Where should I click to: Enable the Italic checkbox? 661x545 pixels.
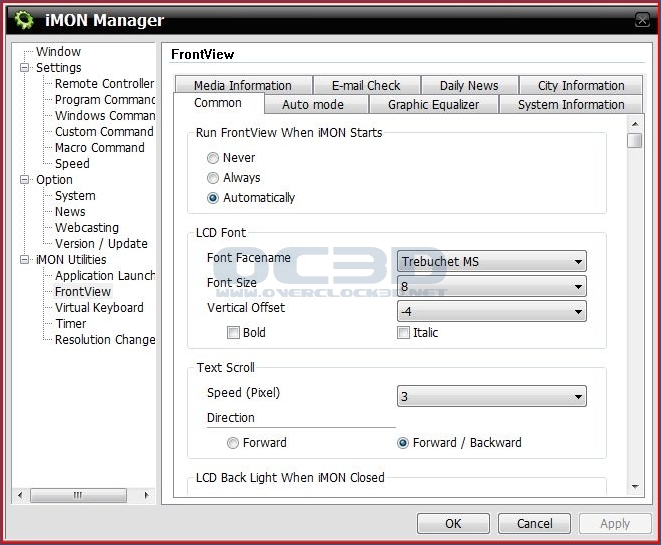click(x=403, y=333)
